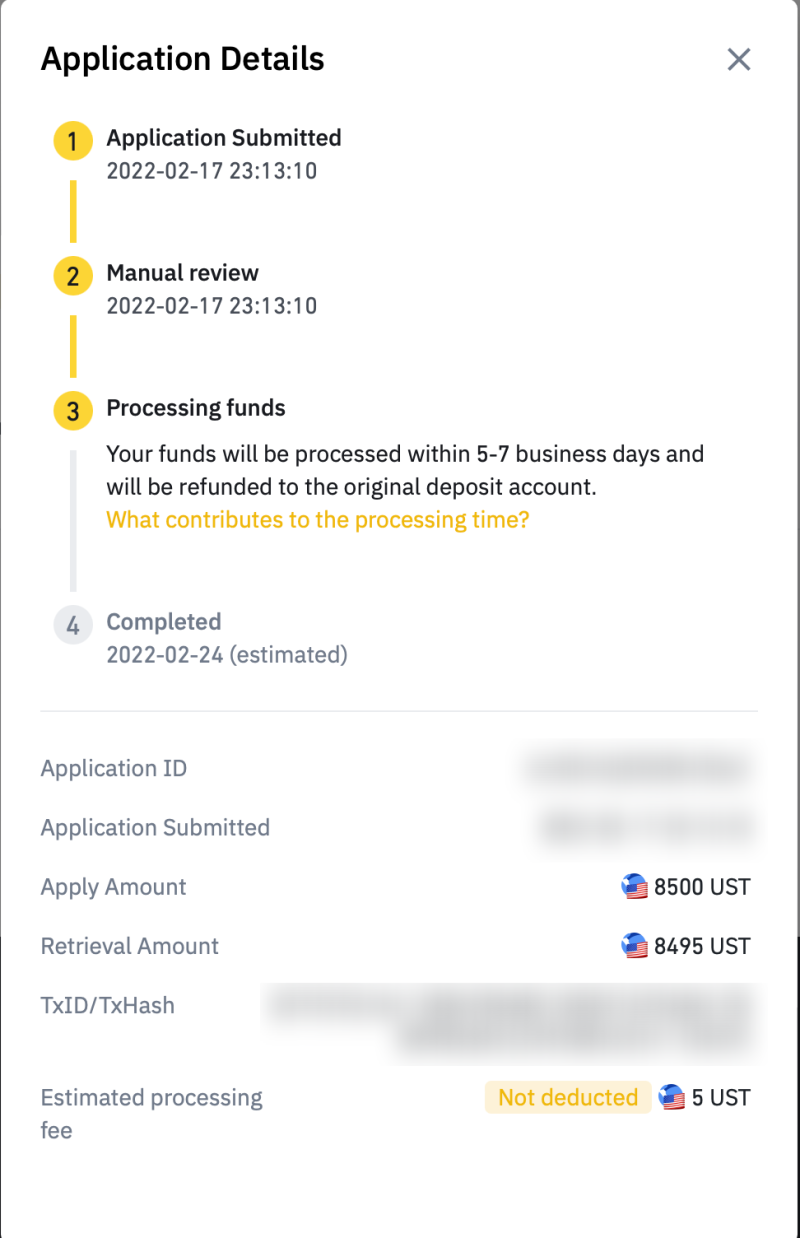Click the 8495 UST retrieval amount

pos(702,946)
